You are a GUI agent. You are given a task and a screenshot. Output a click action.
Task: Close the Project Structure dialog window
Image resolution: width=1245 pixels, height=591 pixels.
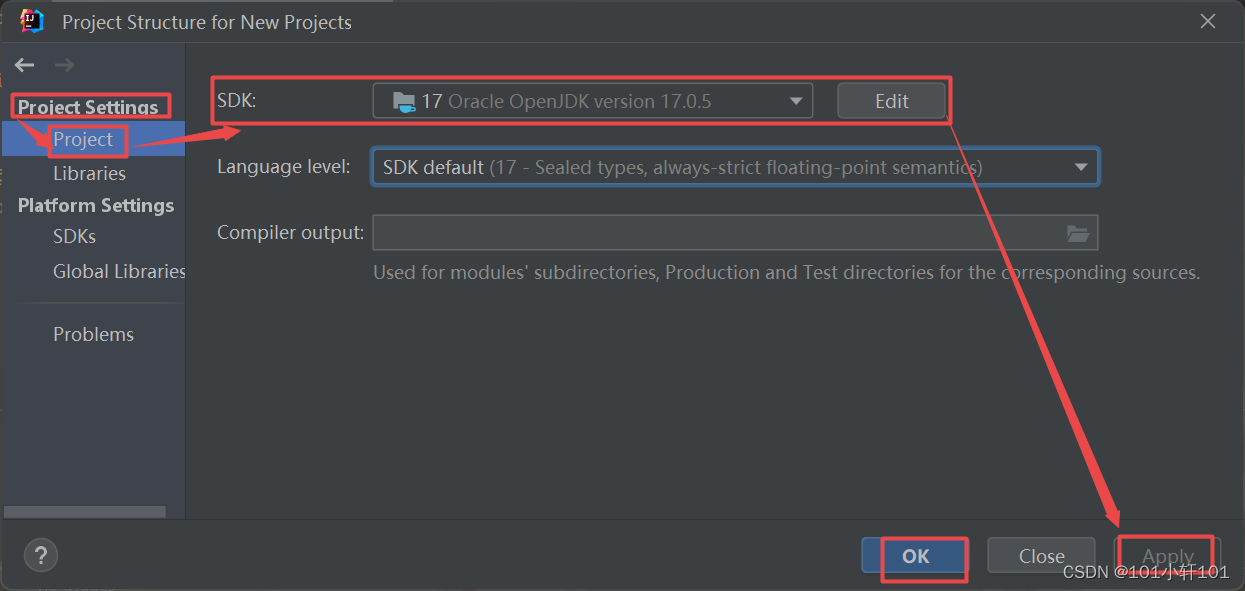click(1208, 21)
